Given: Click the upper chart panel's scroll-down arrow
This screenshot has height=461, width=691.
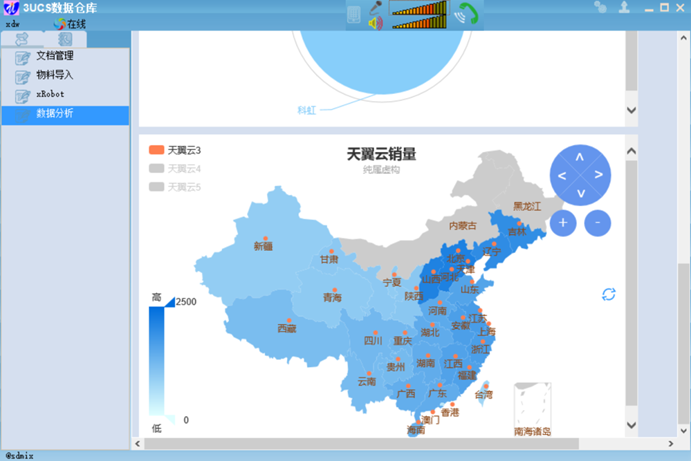Looking at the screenshot, I should (x=632, y=110).
